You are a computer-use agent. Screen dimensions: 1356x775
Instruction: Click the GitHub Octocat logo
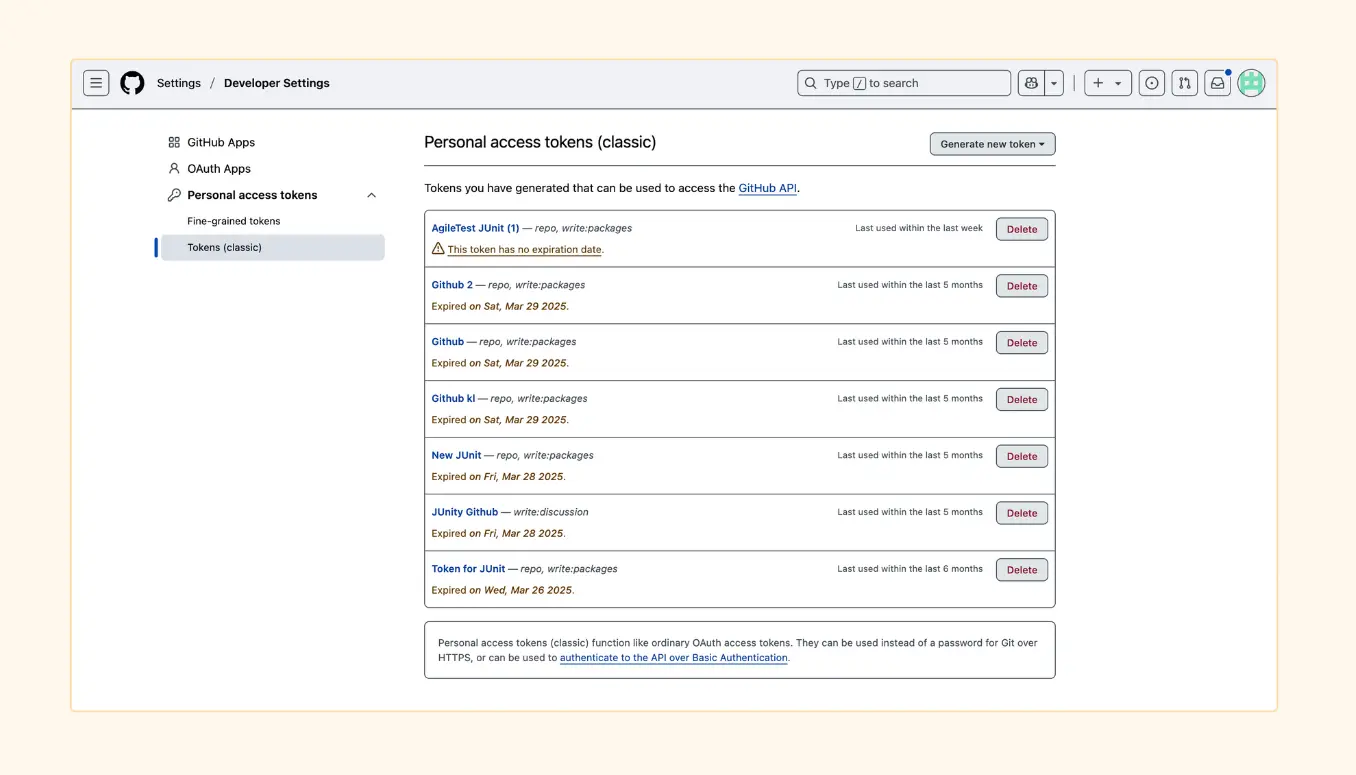click(x=132, y=83)
